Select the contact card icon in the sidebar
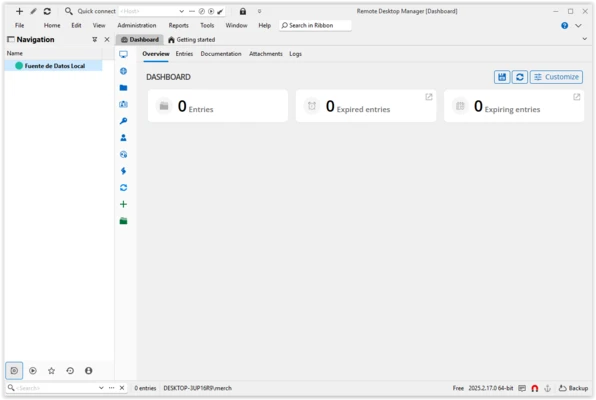This screenshot has height=400, width=596. (x=124, y=104)
